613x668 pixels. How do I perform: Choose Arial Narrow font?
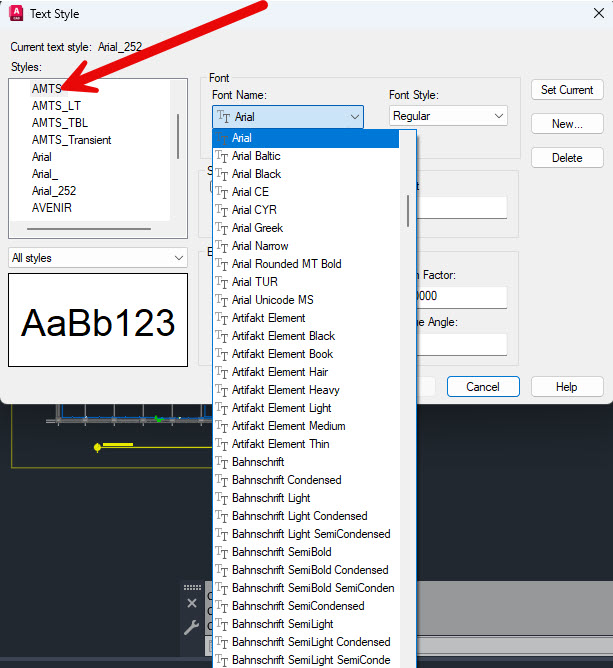(x=306, y=246)
